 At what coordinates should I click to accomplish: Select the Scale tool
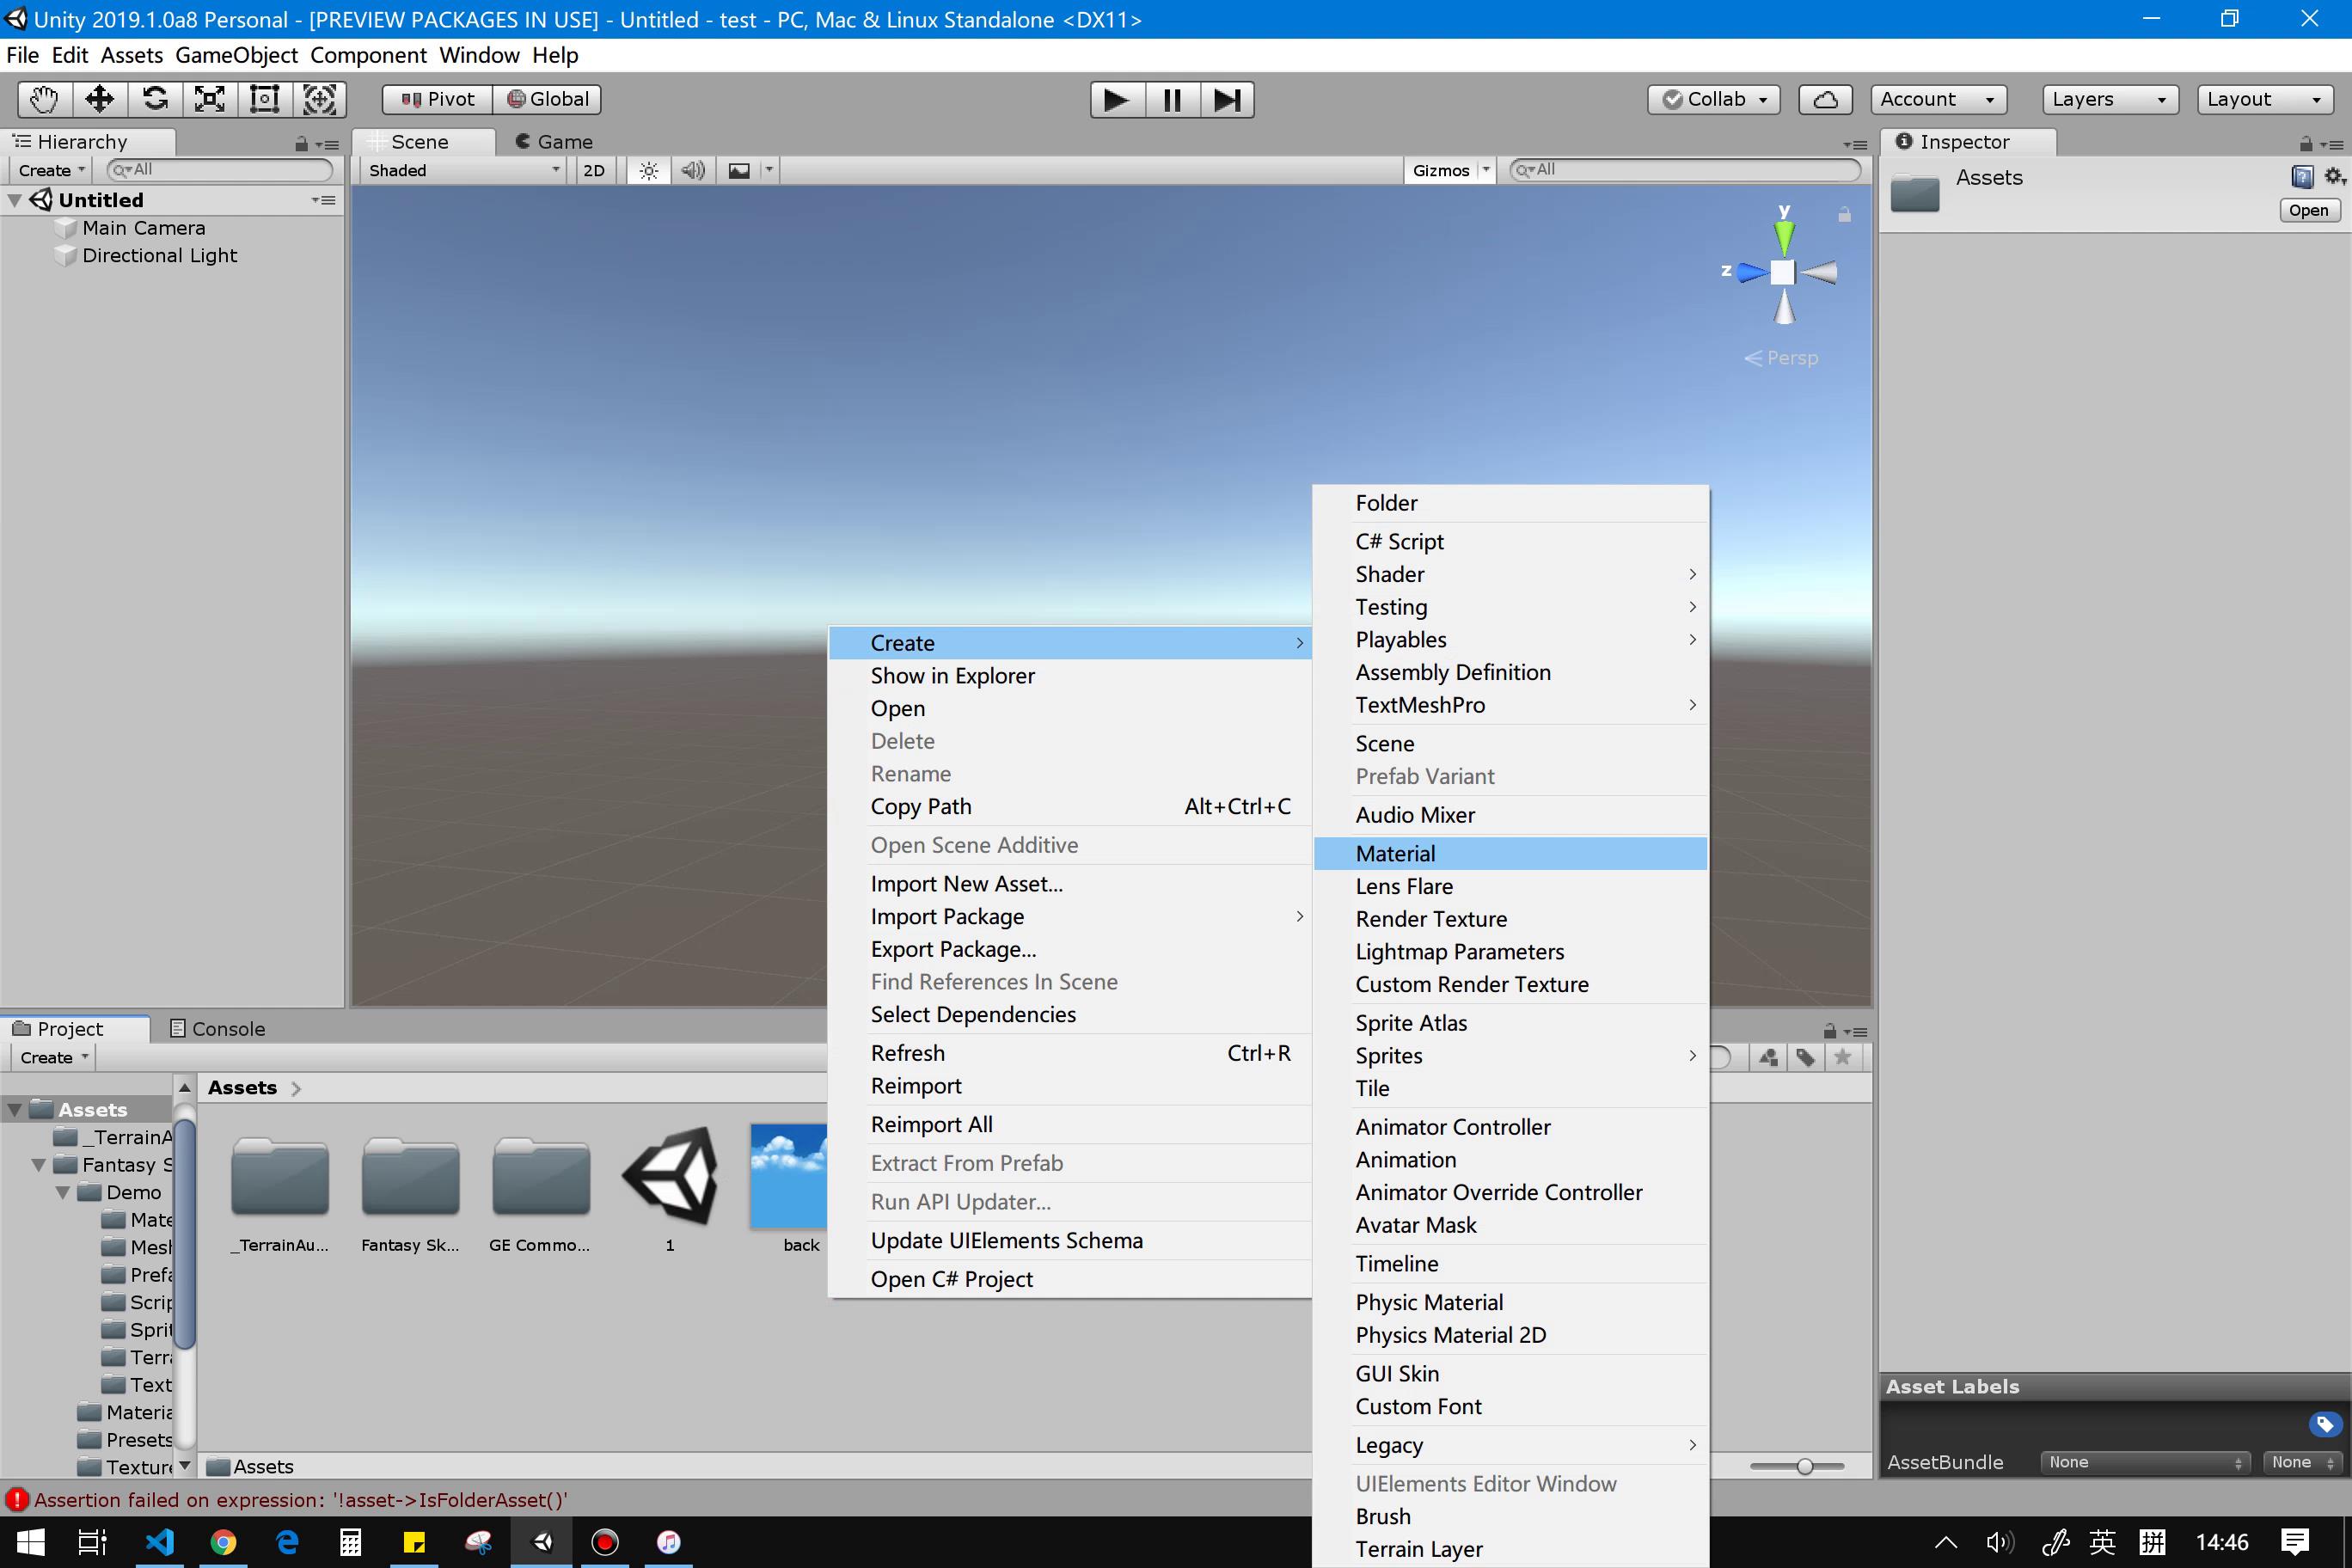tap(209, 99)
